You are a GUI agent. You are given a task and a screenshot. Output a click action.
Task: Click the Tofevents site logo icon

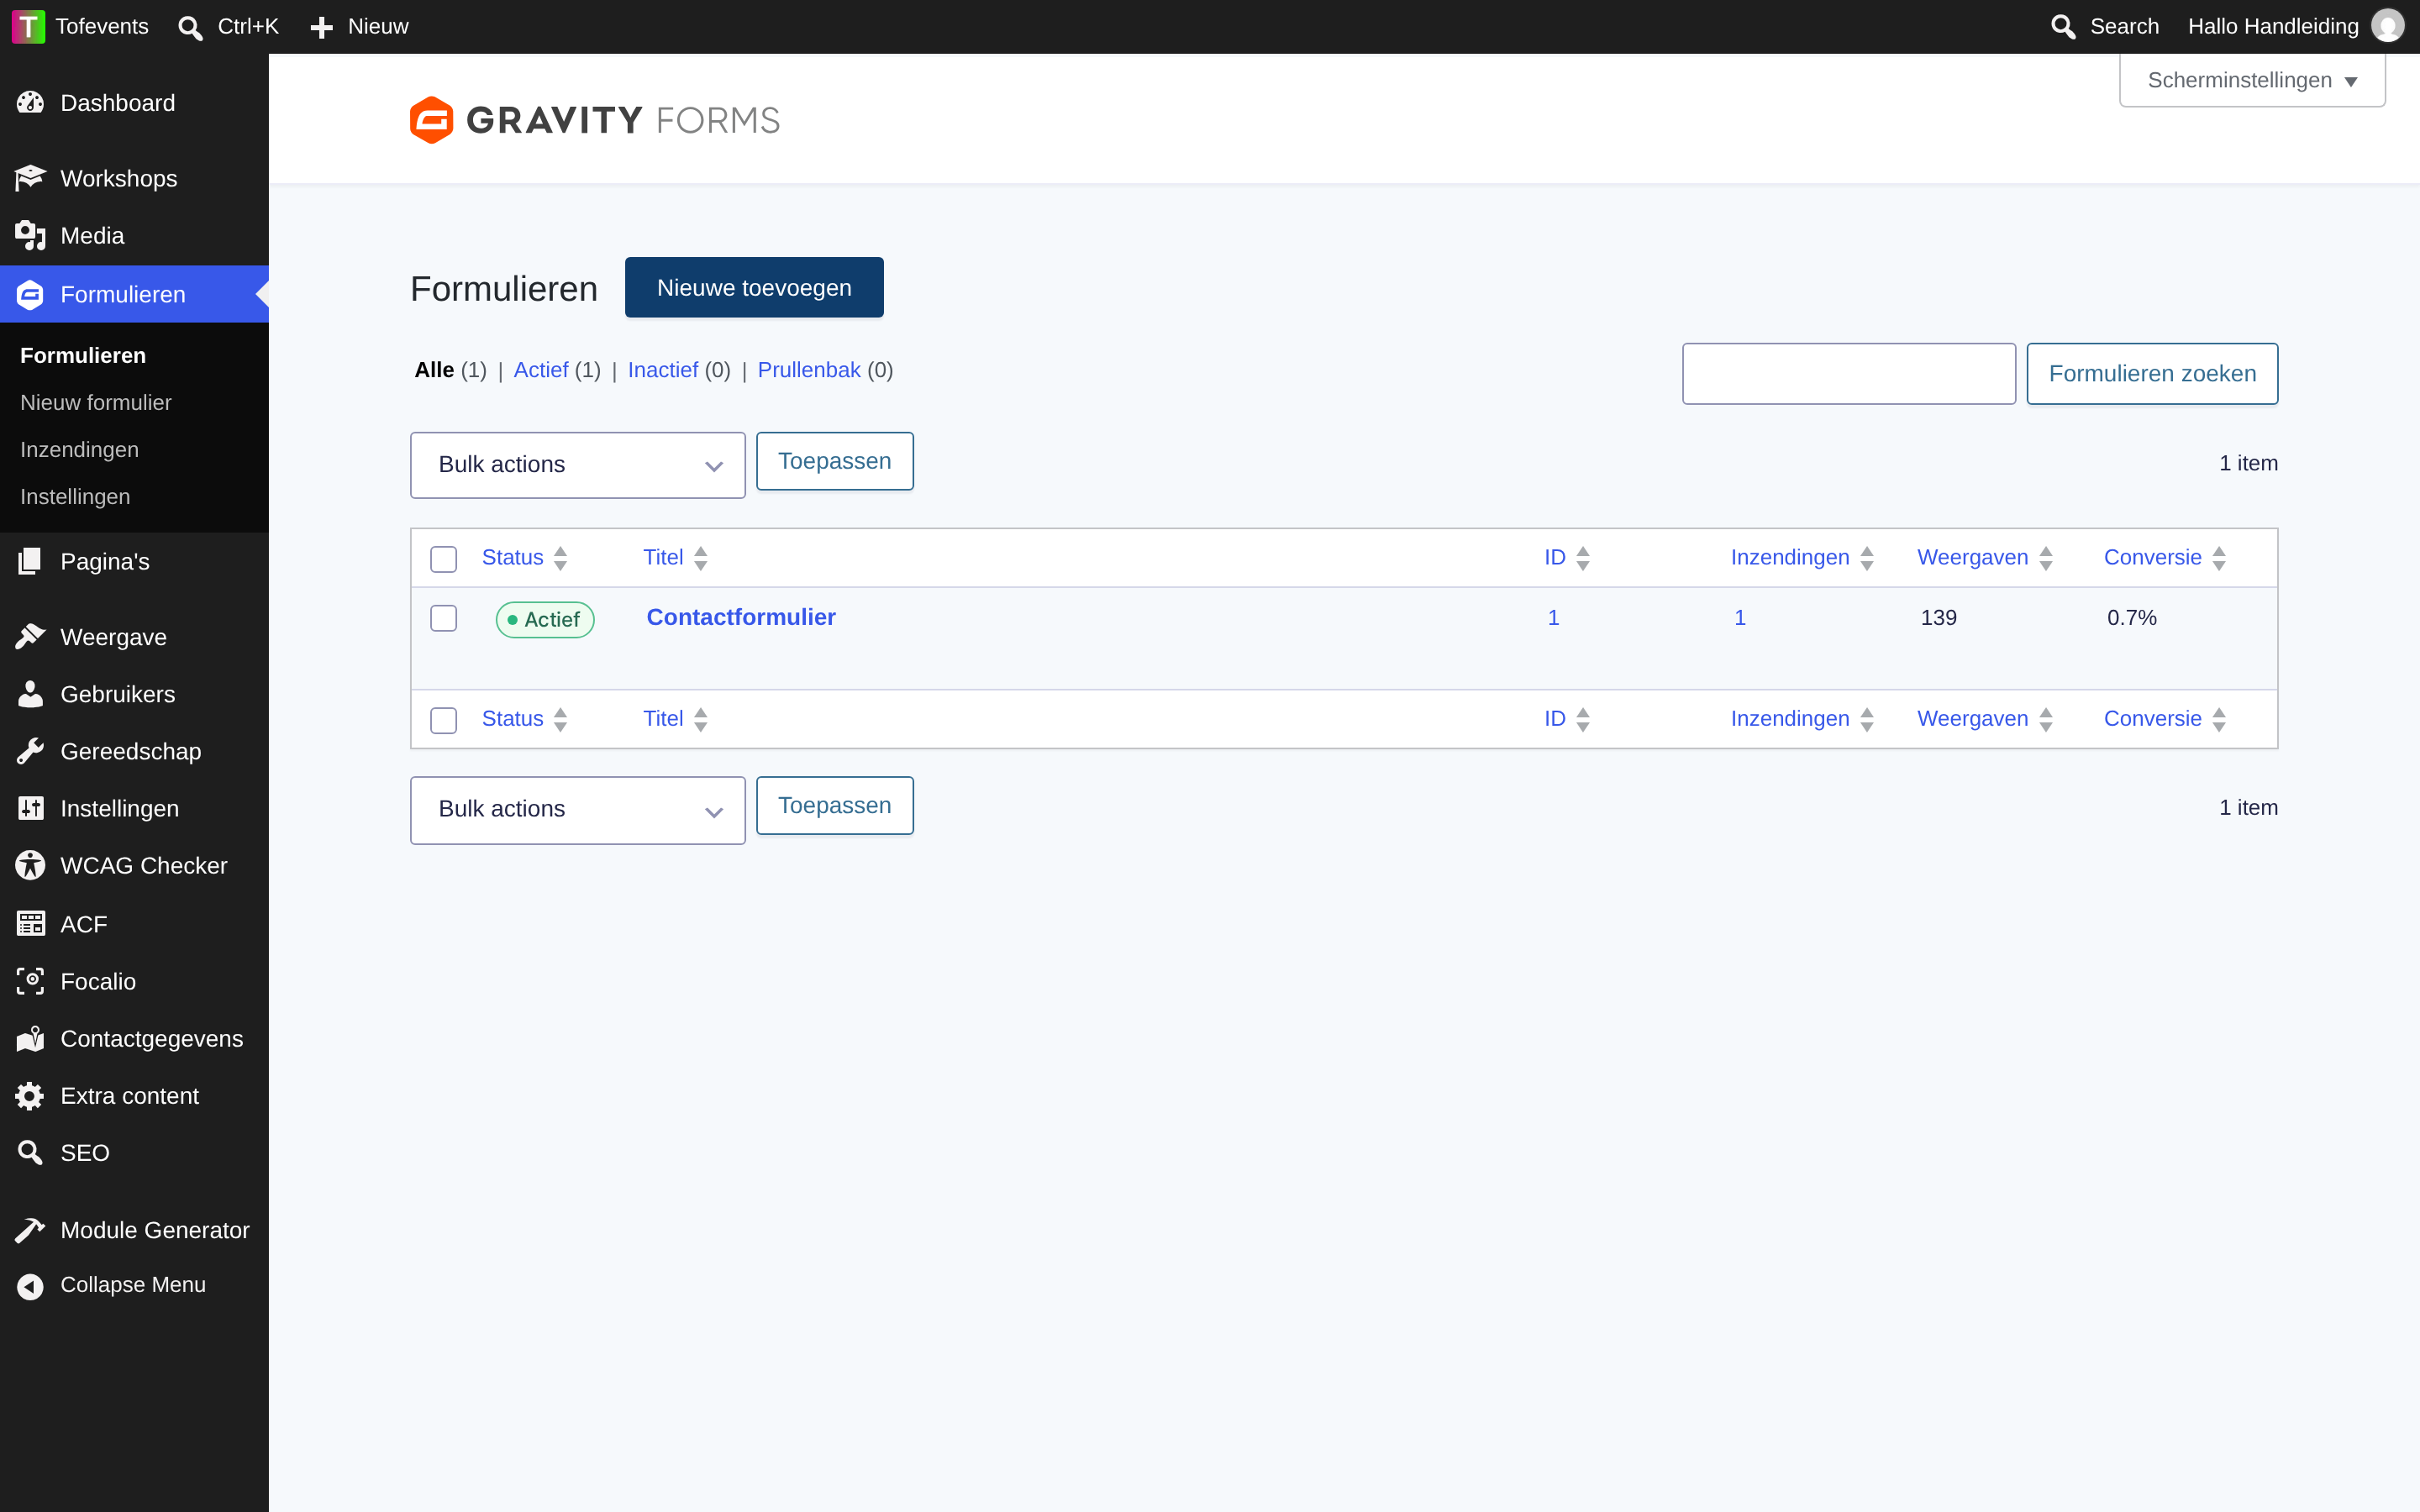tap(28, 27)
